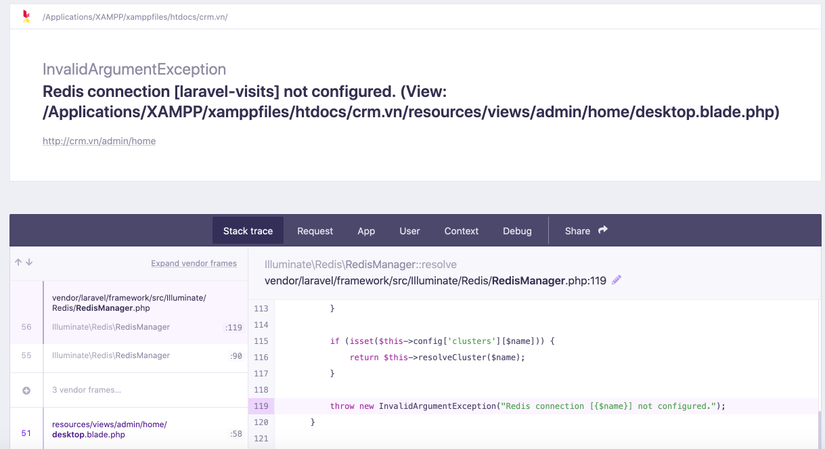Switch to the App tab

[366, 231]
